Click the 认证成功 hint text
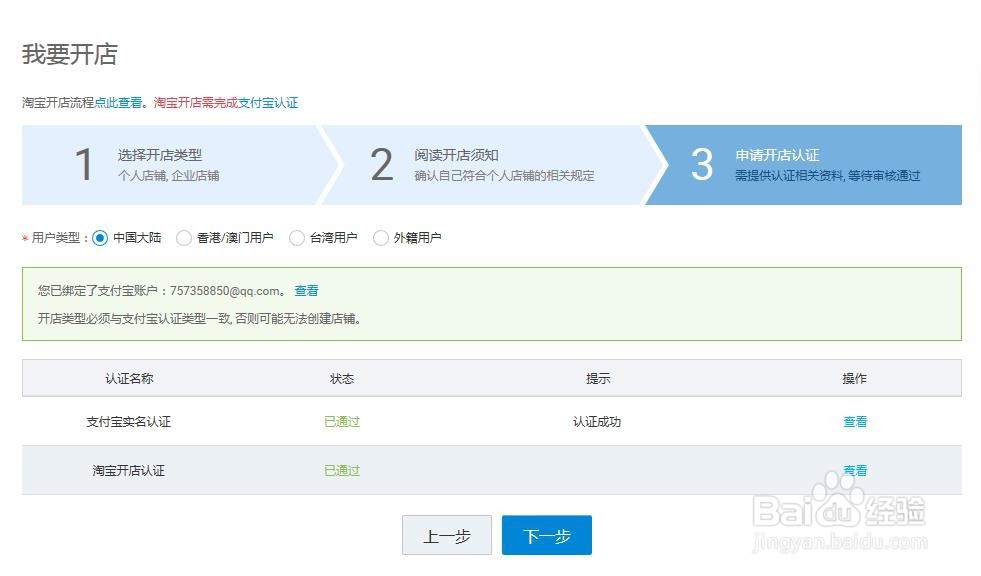981x576 pixels. click(597, 422)
